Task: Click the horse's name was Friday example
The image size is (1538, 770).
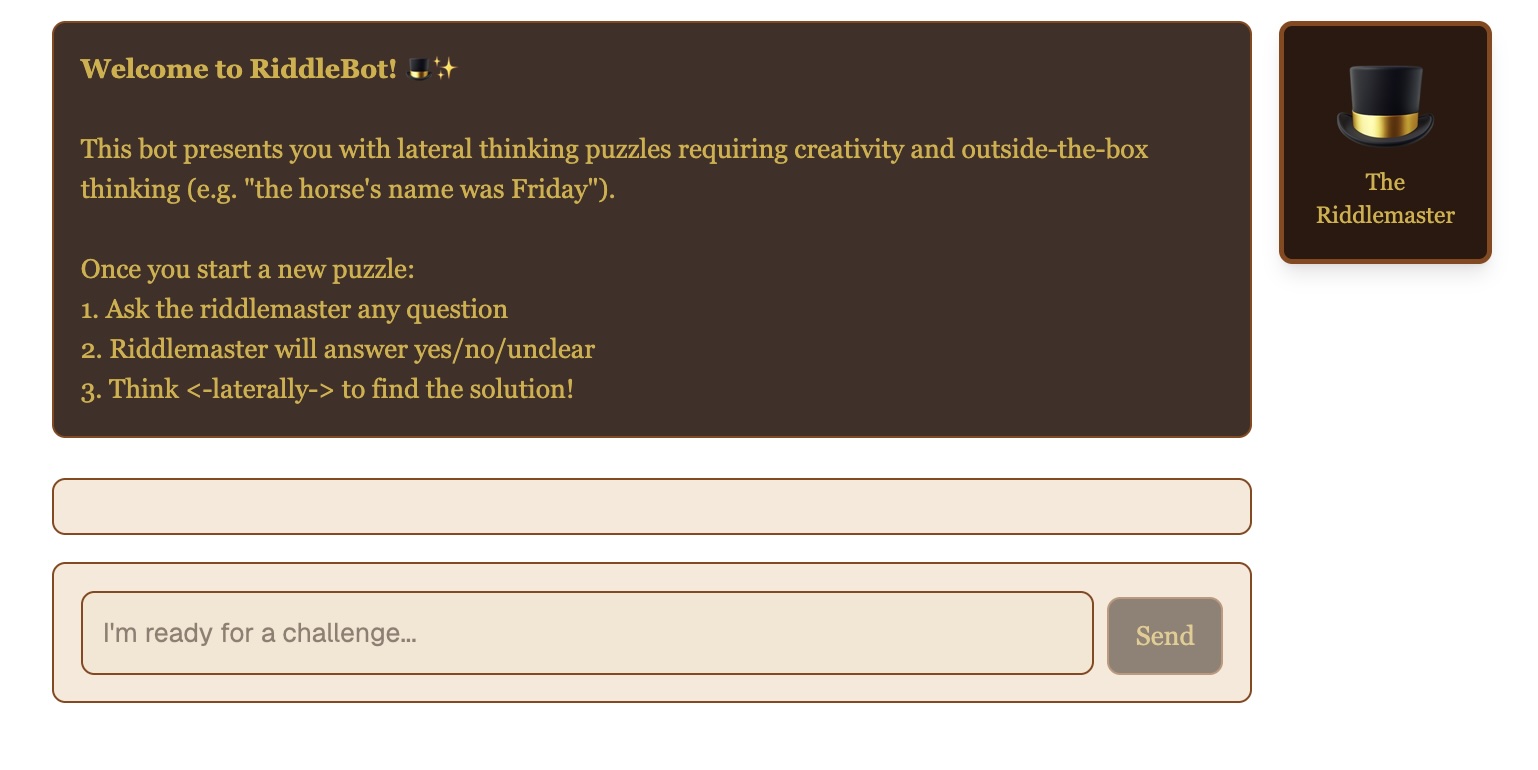Action: coord(431,189)
